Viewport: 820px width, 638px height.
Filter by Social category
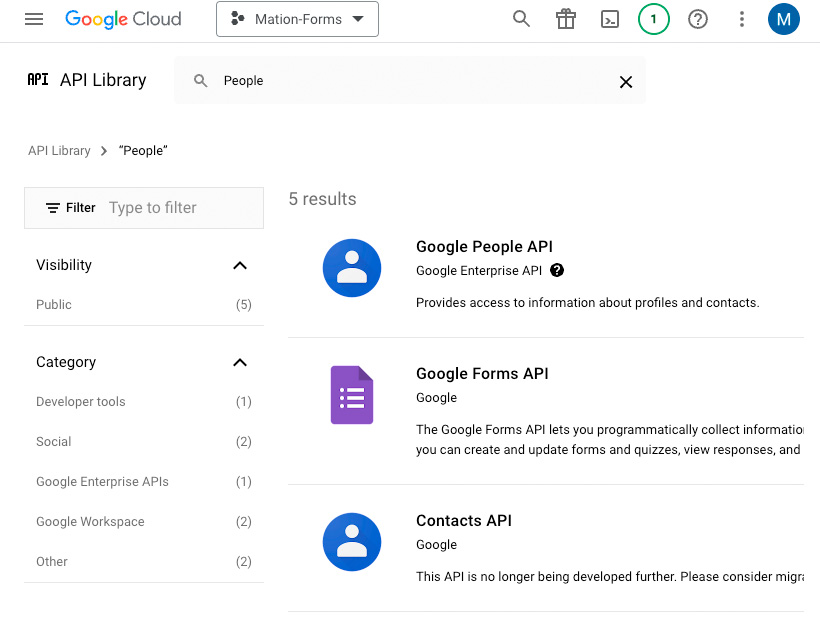(x=144, y=442)
